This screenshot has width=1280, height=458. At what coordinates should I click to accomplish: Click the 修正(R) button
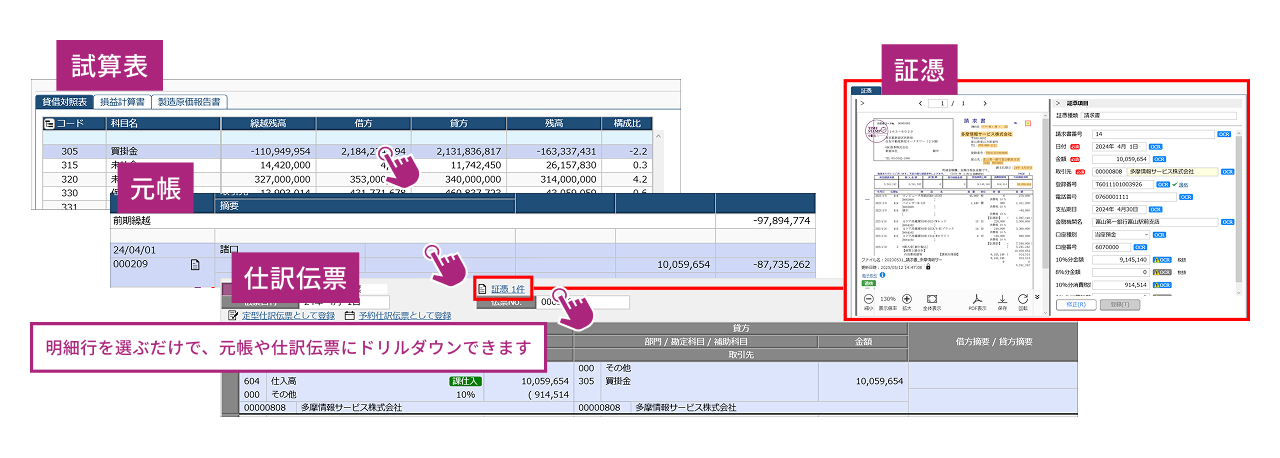click(x=1076, y=304)
